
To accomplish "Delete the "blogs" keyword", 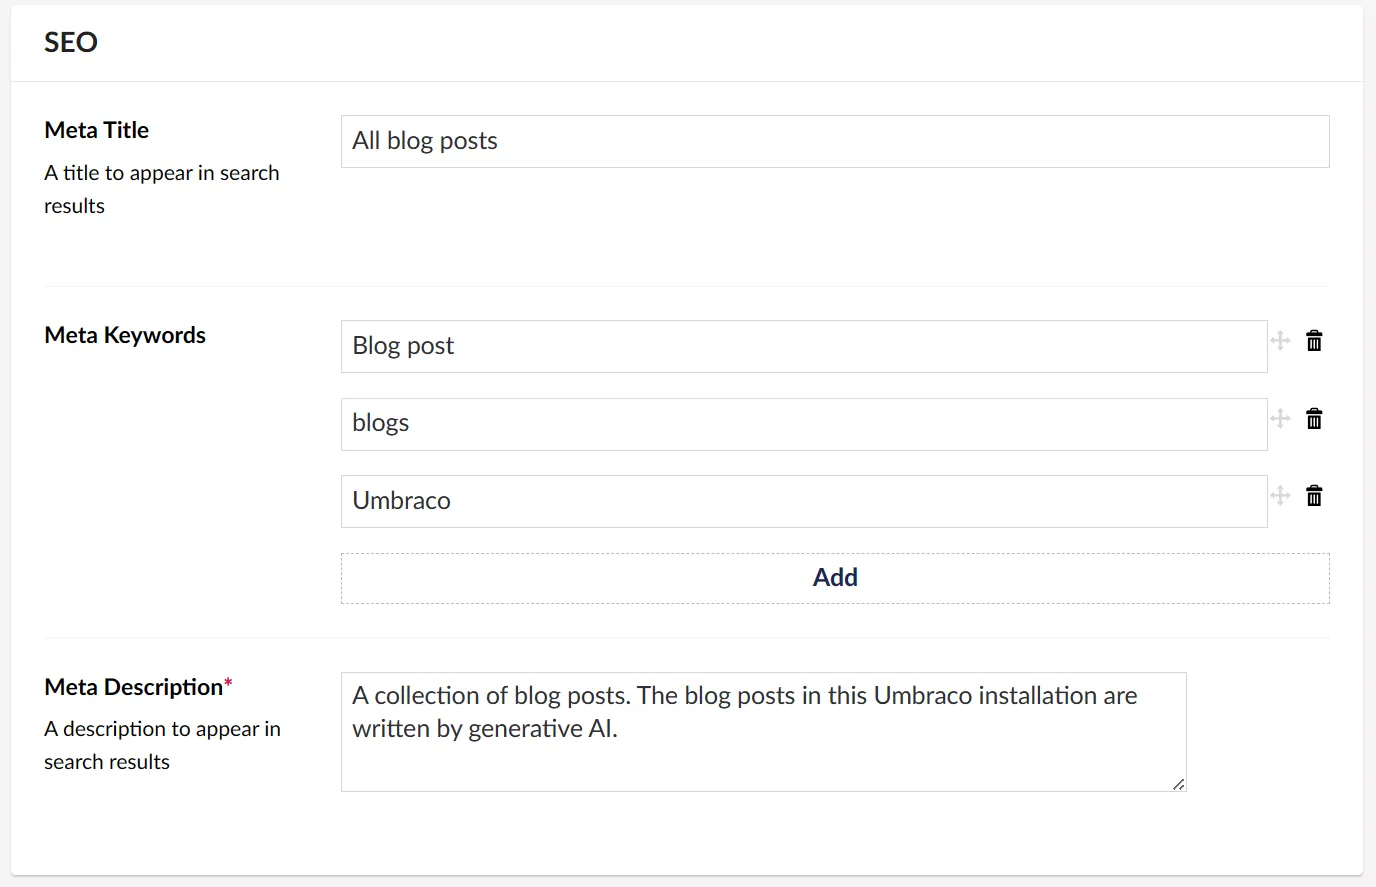I will click(x=1314, y=419).
